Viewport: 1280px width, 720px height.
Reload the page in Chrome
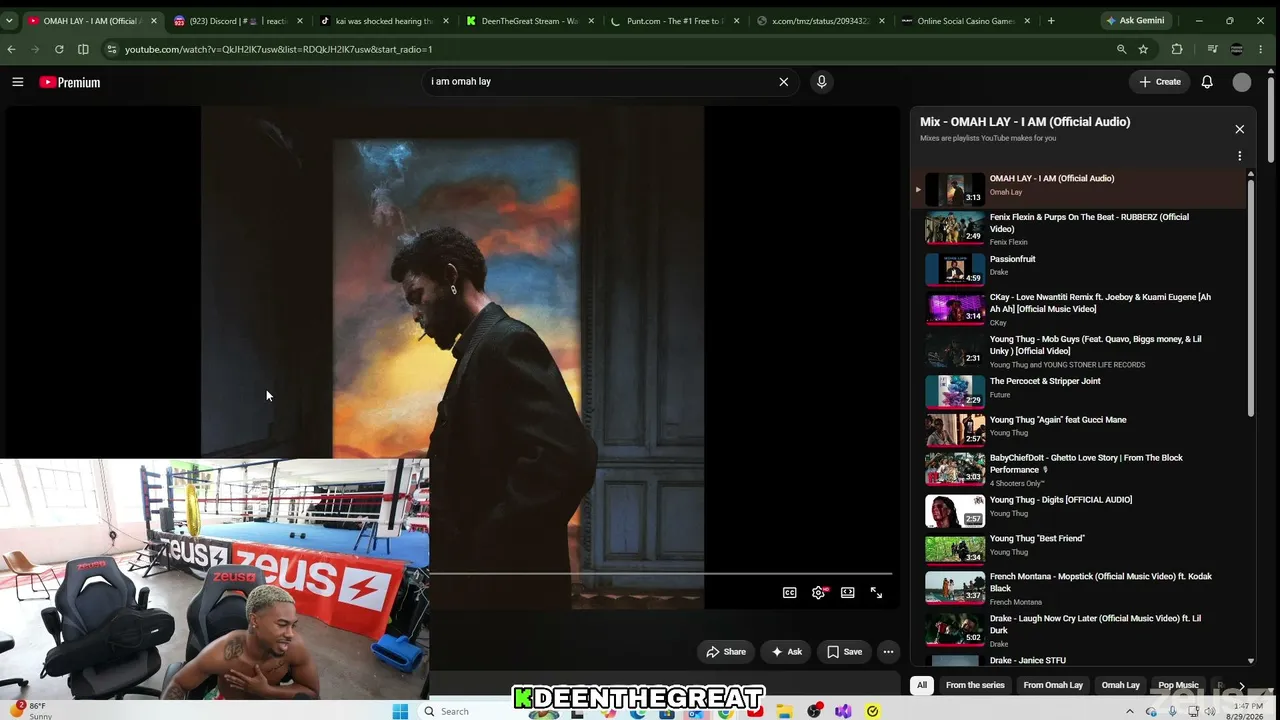pyautogui.click(x=59, y=49)
